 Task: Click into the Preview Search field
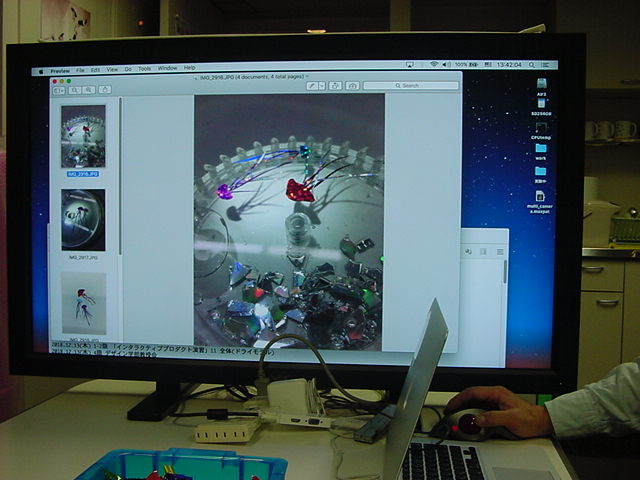411,85
